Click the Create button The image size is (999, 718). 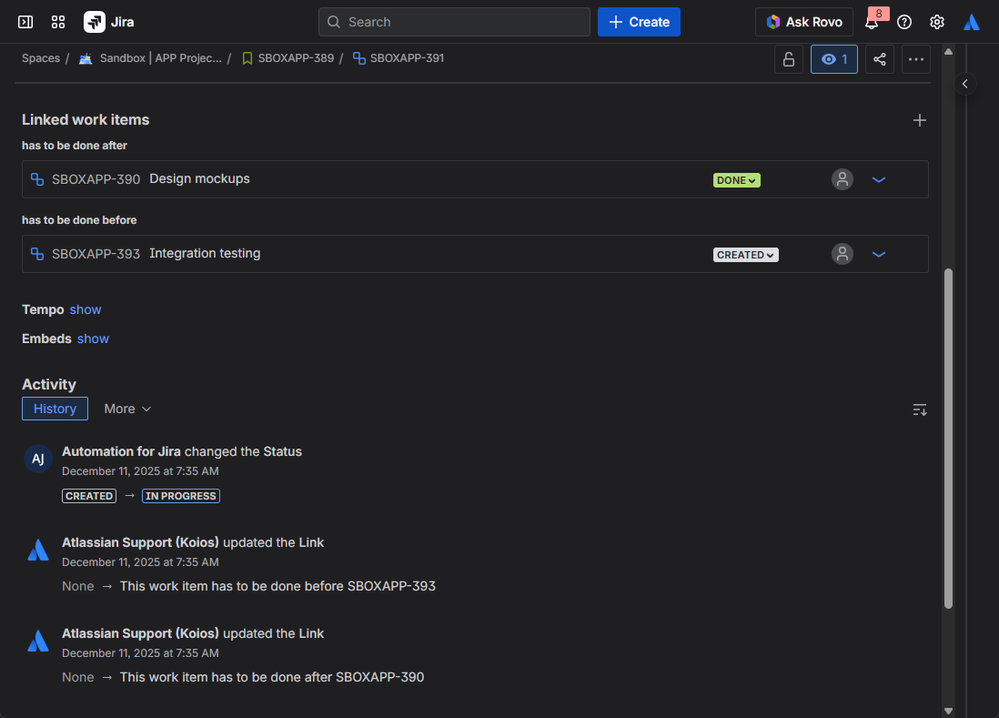639,22
